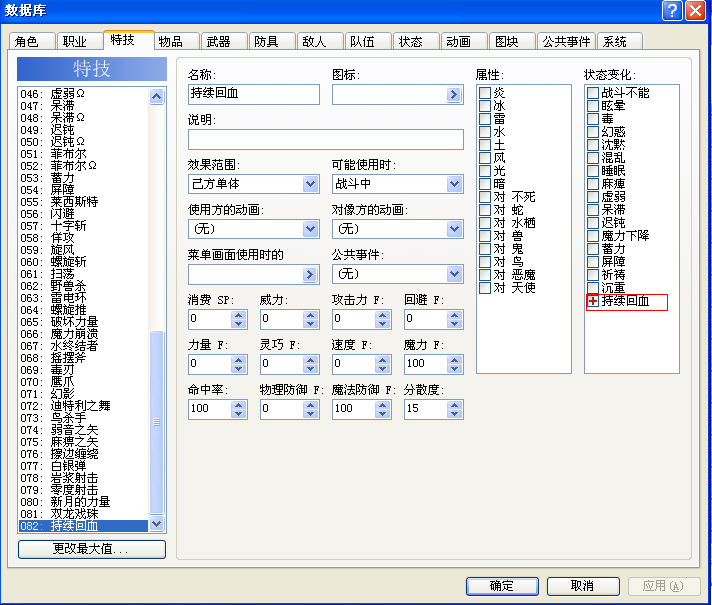
Task: Click the 取消 button
Action: point(583,586)
